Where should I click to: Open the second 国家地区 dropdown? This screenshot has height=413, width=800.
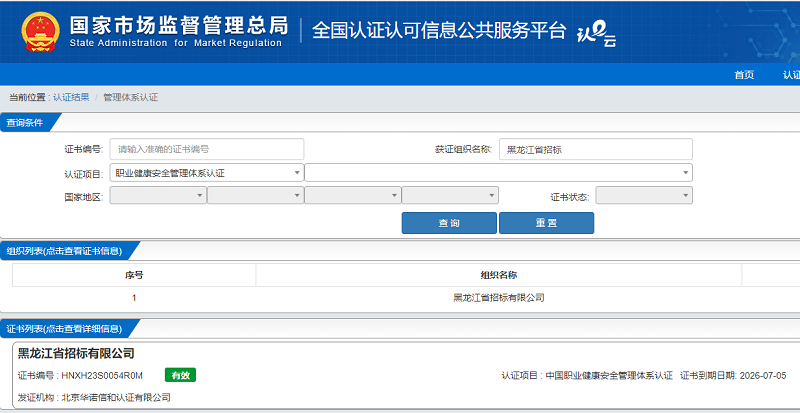click(254, 196)
